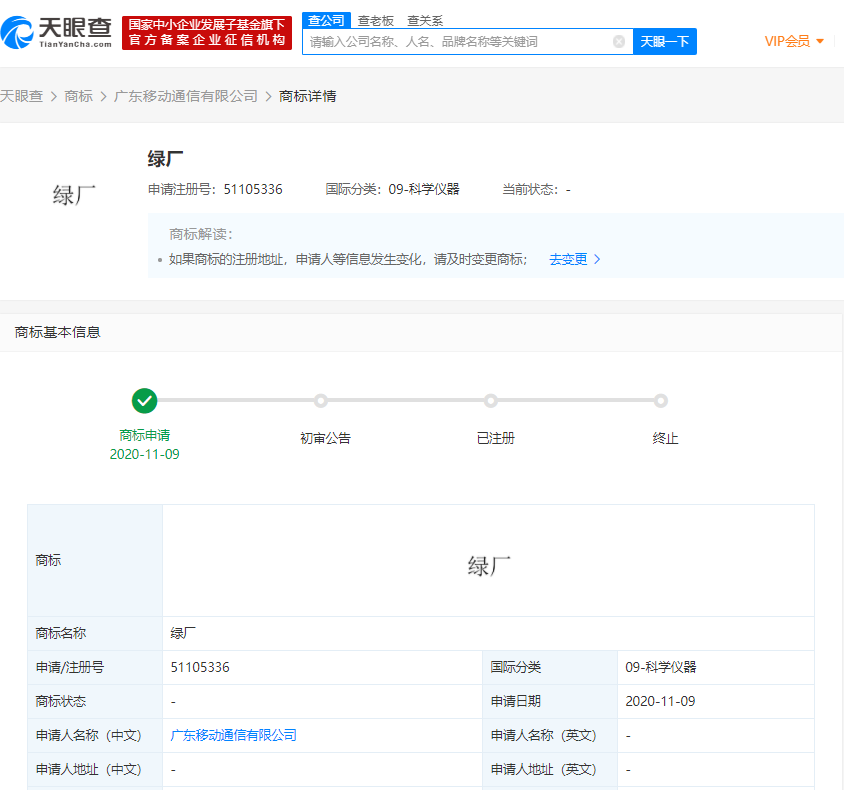
Task: Click the 终止 progress step circle
Action: tap(661, 401)
